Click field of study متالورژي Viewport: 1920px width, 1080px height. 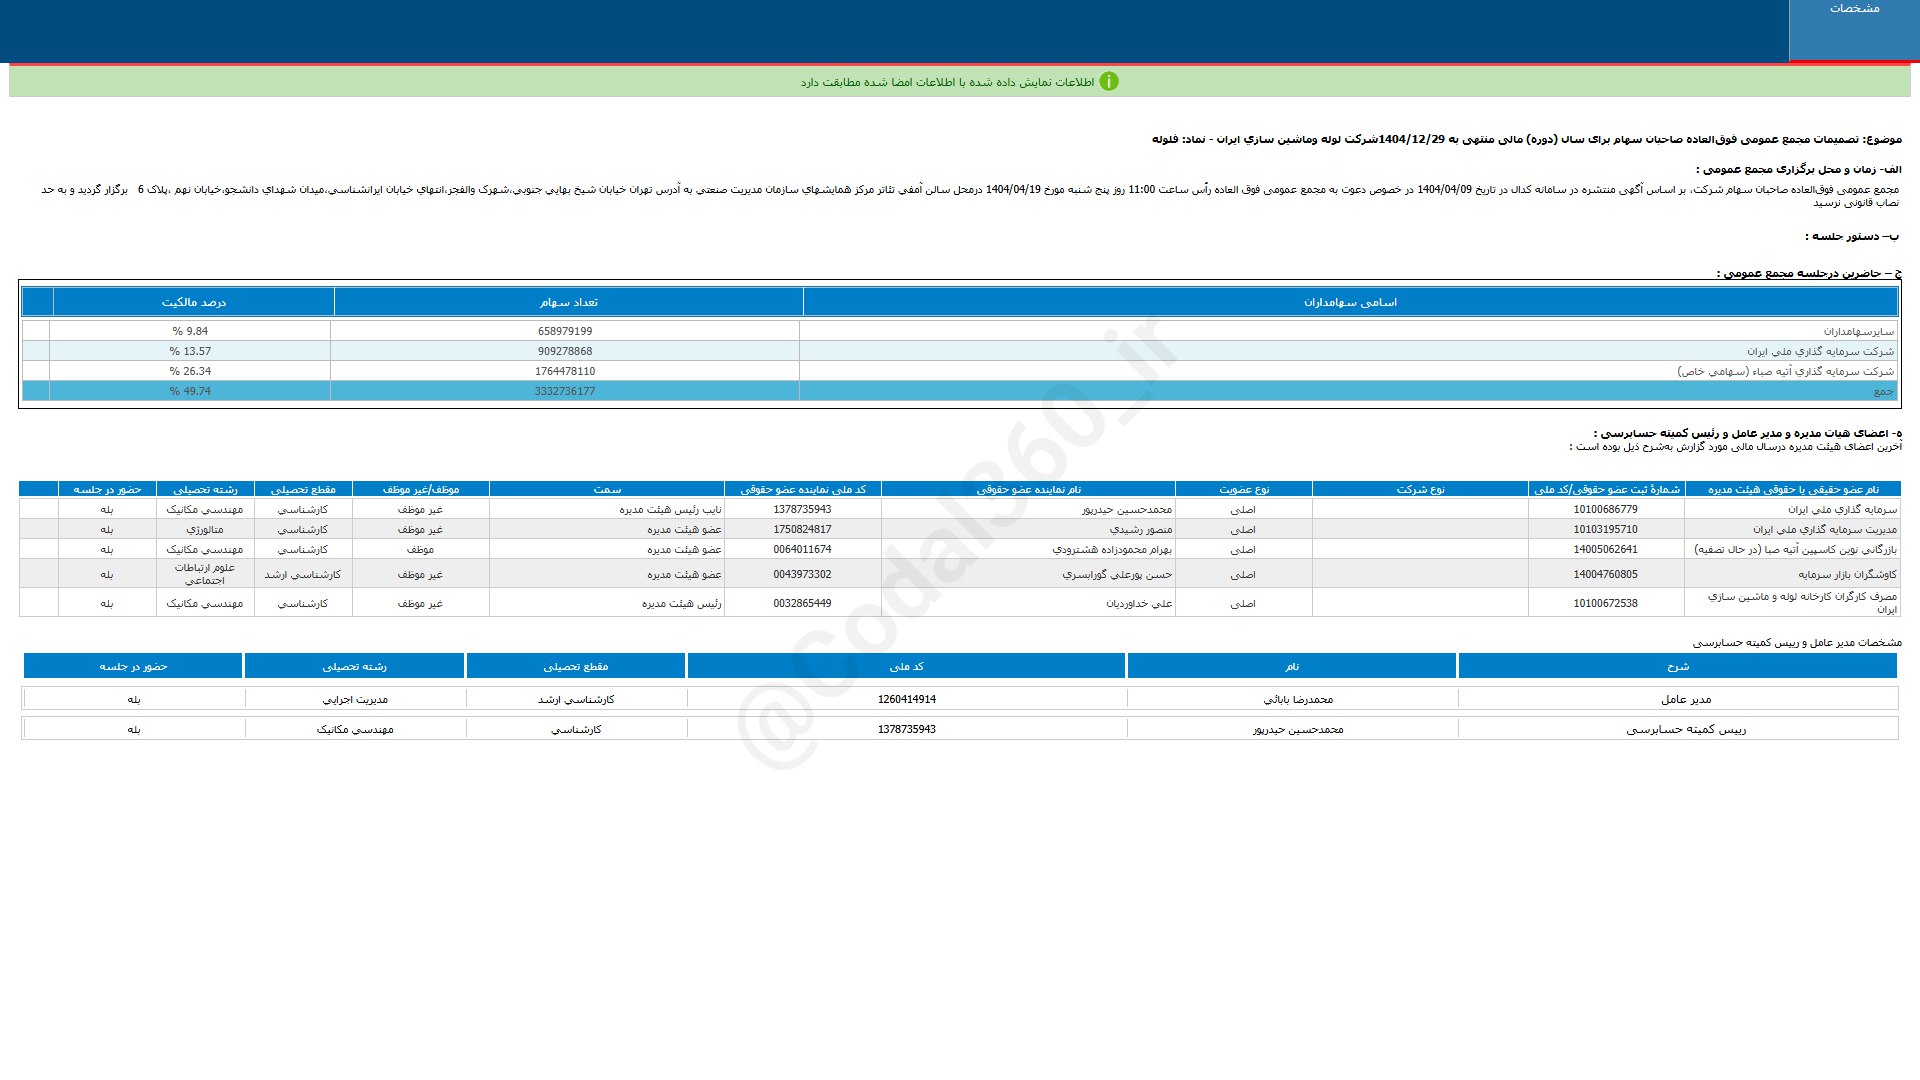tap(205, 529)
